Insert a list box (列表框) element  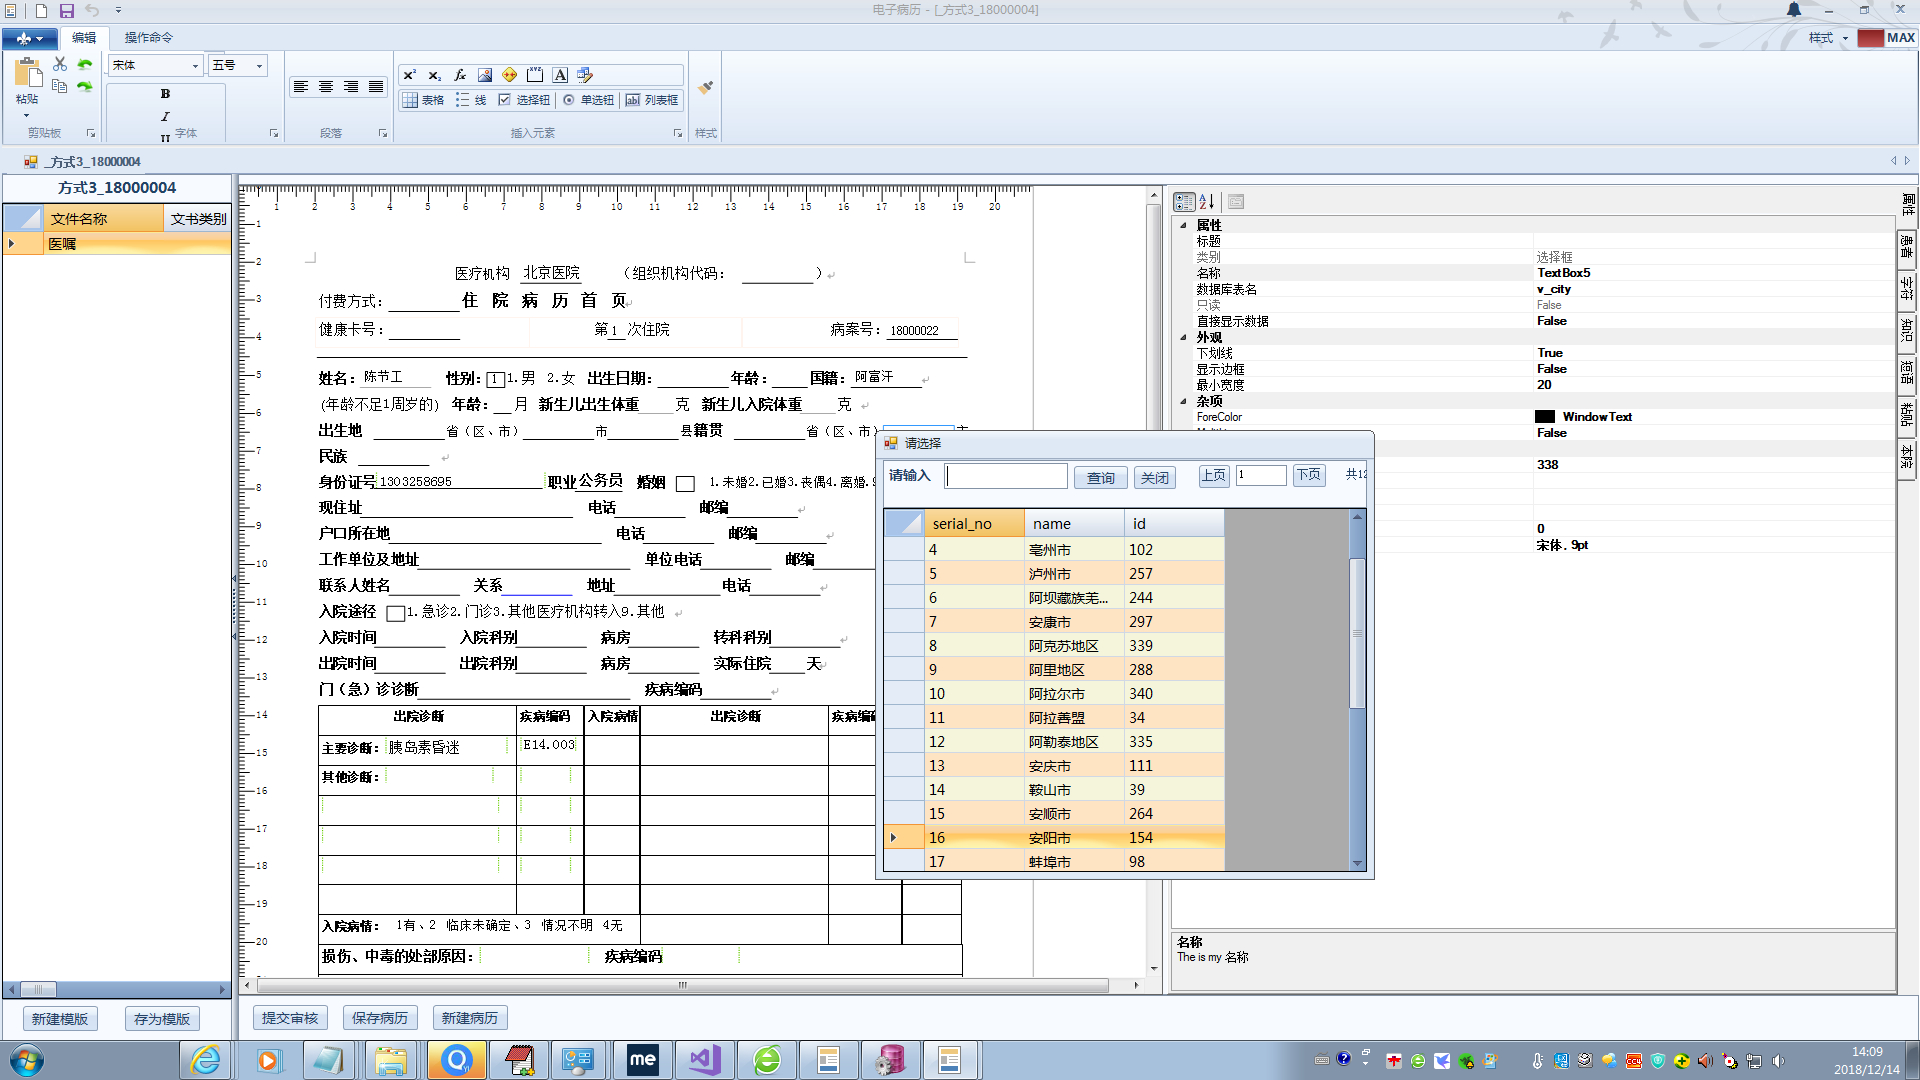pos(652,100)
